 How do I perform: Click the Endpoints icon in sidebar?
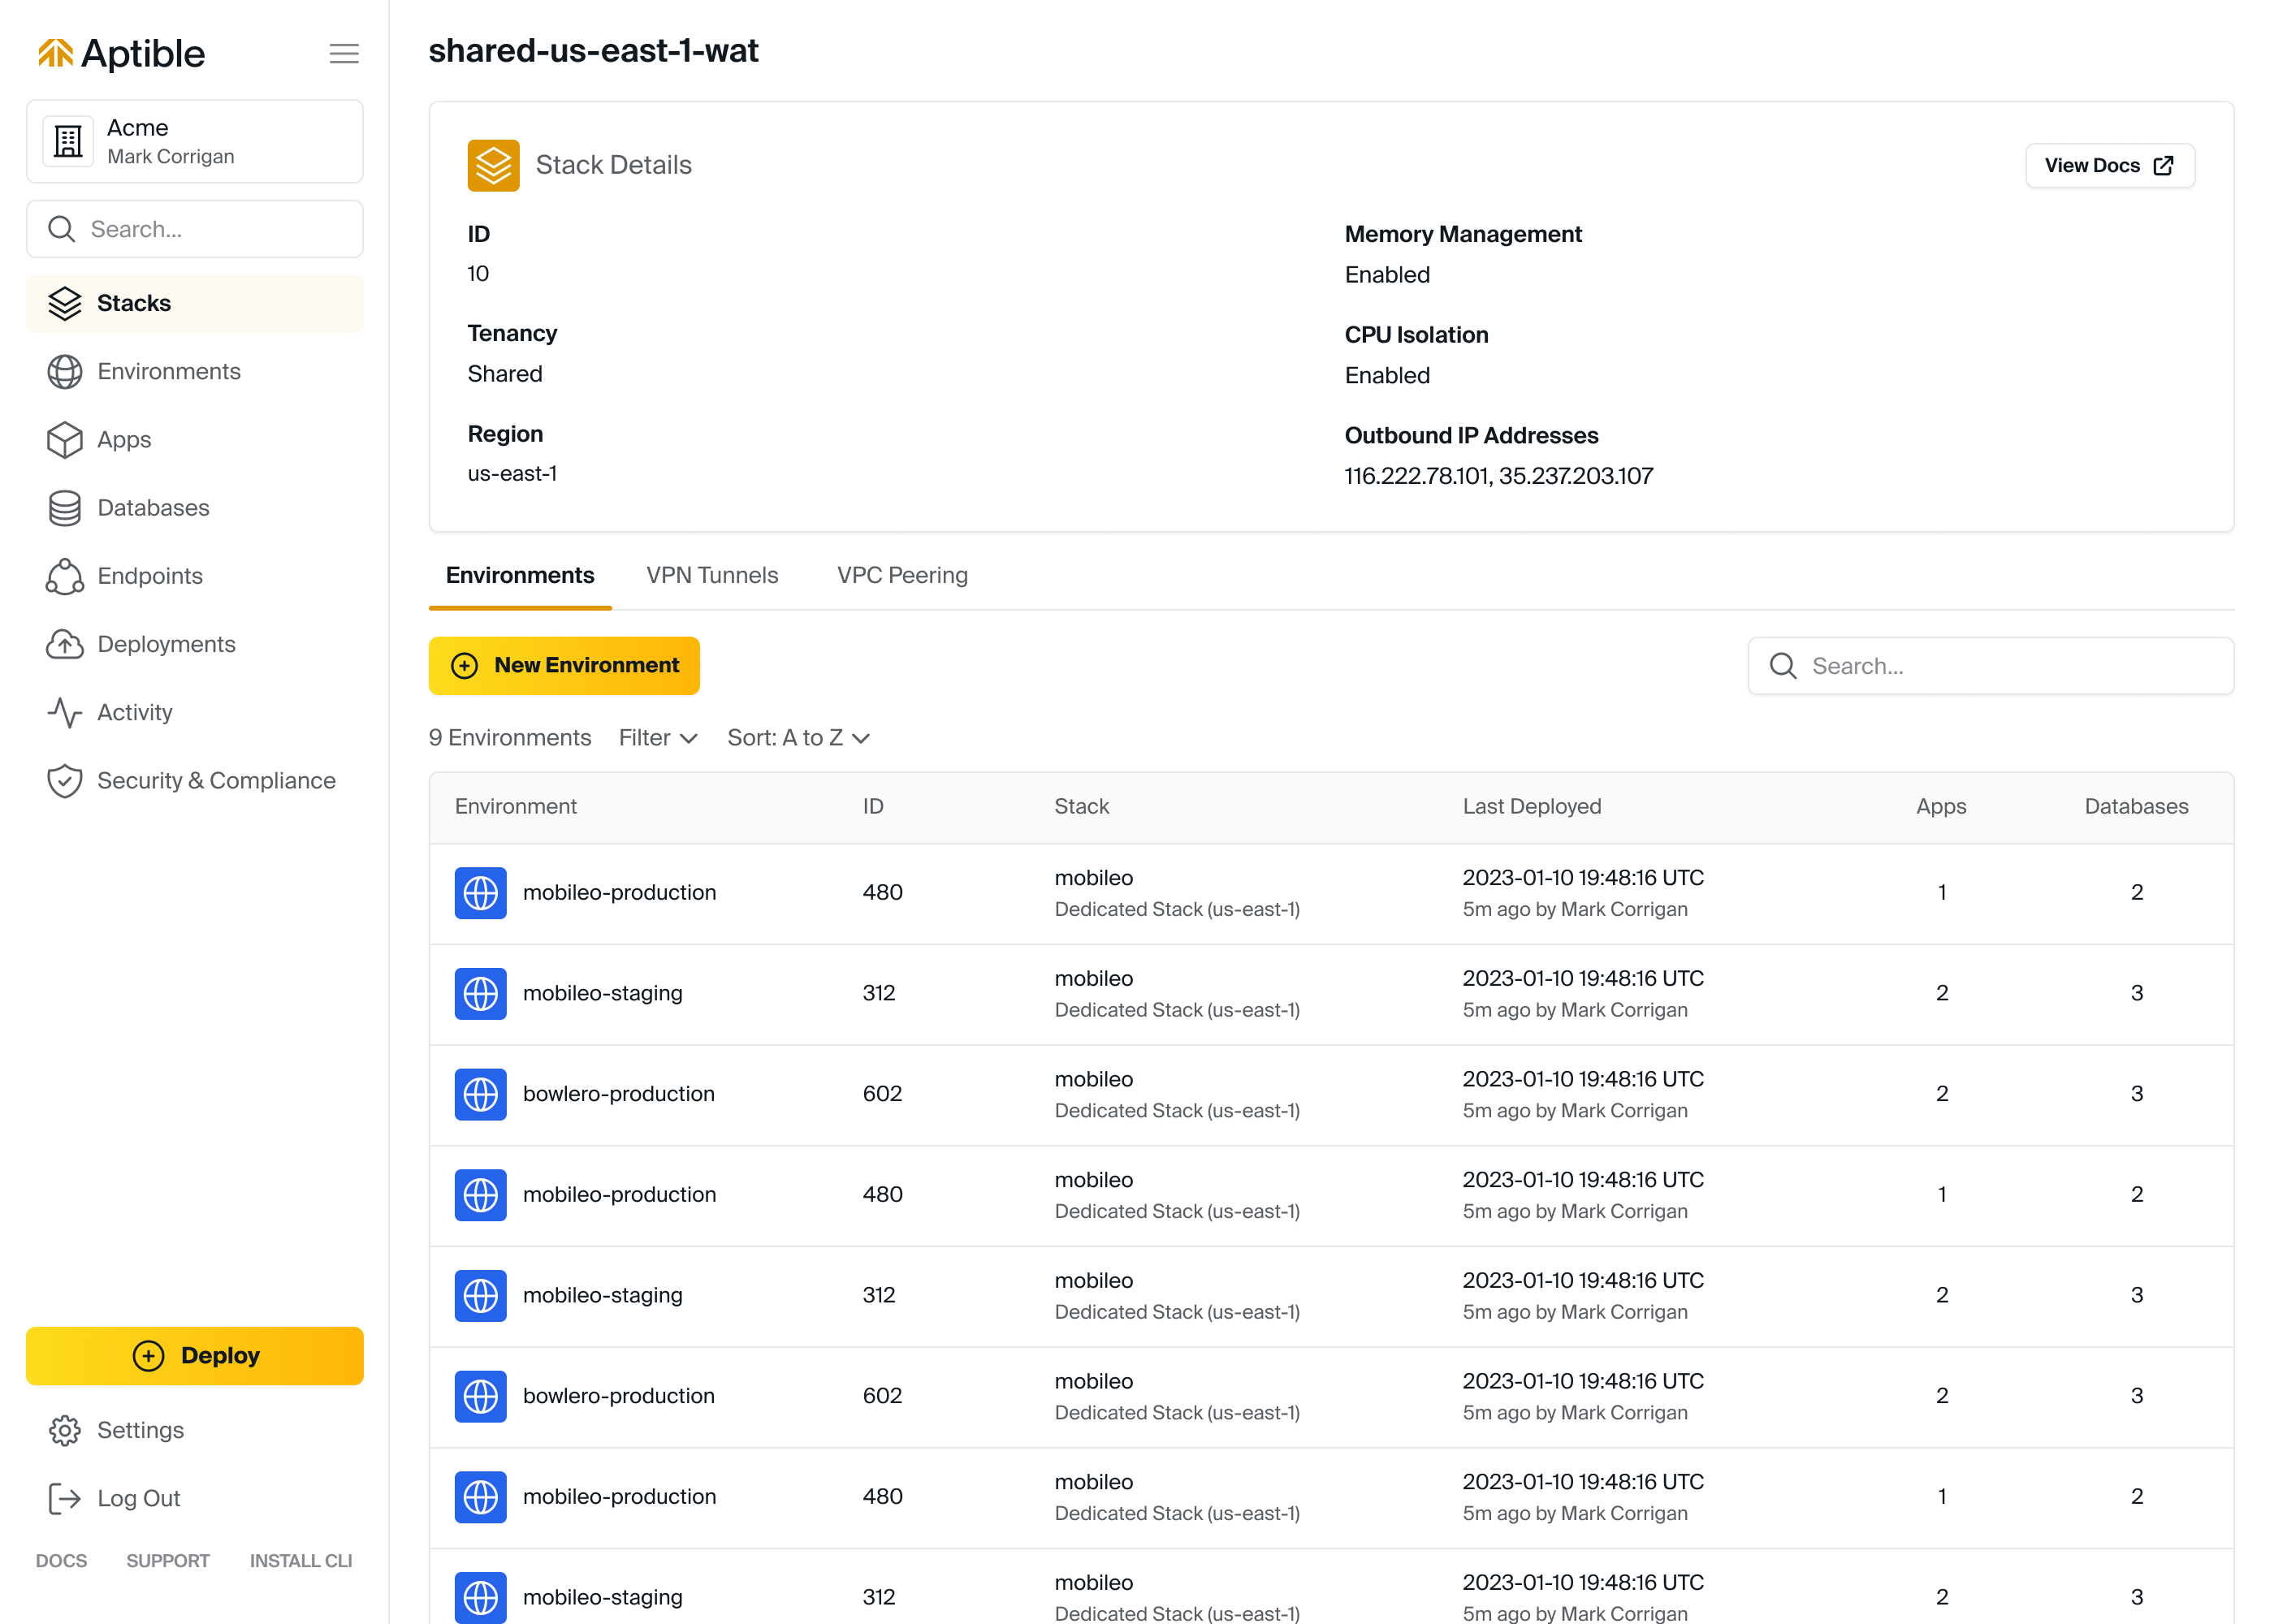[x=65, y=576]
